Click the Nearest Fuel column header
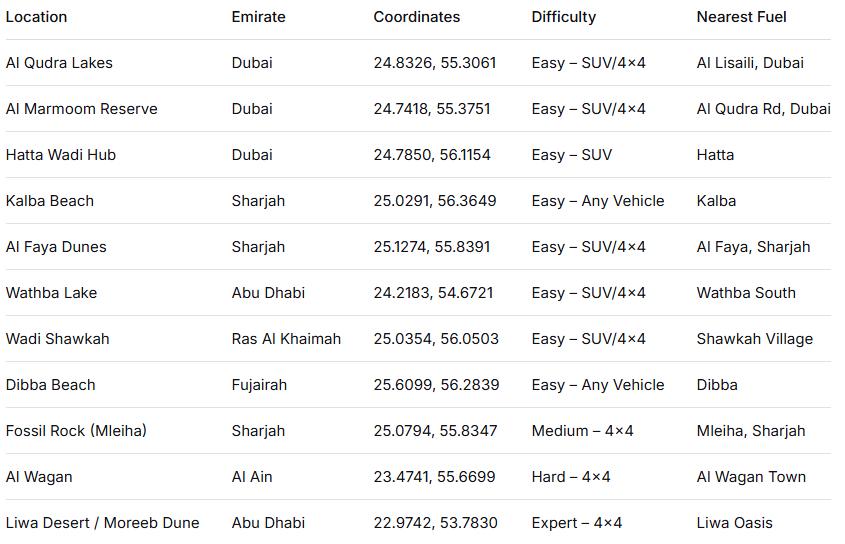Viewport: 845px width, 544px height. [x=741, y=17]
